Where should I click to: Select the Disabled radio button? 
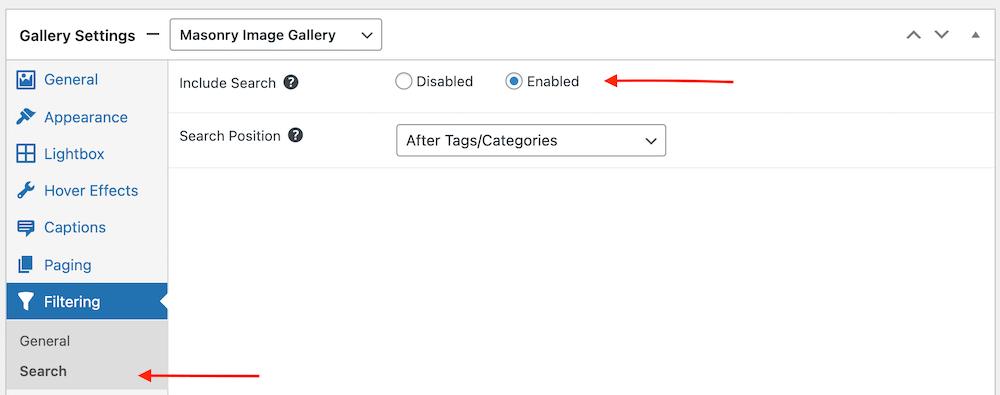(403, 82)
